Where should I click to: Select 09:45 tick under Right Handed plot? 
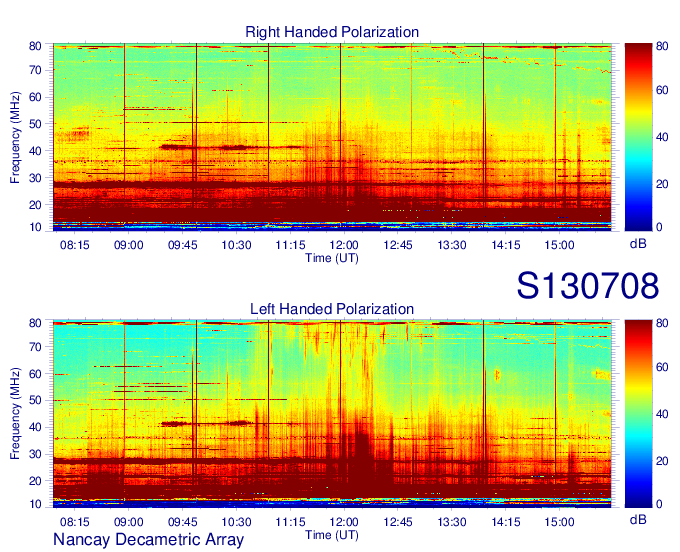[183, 245]
